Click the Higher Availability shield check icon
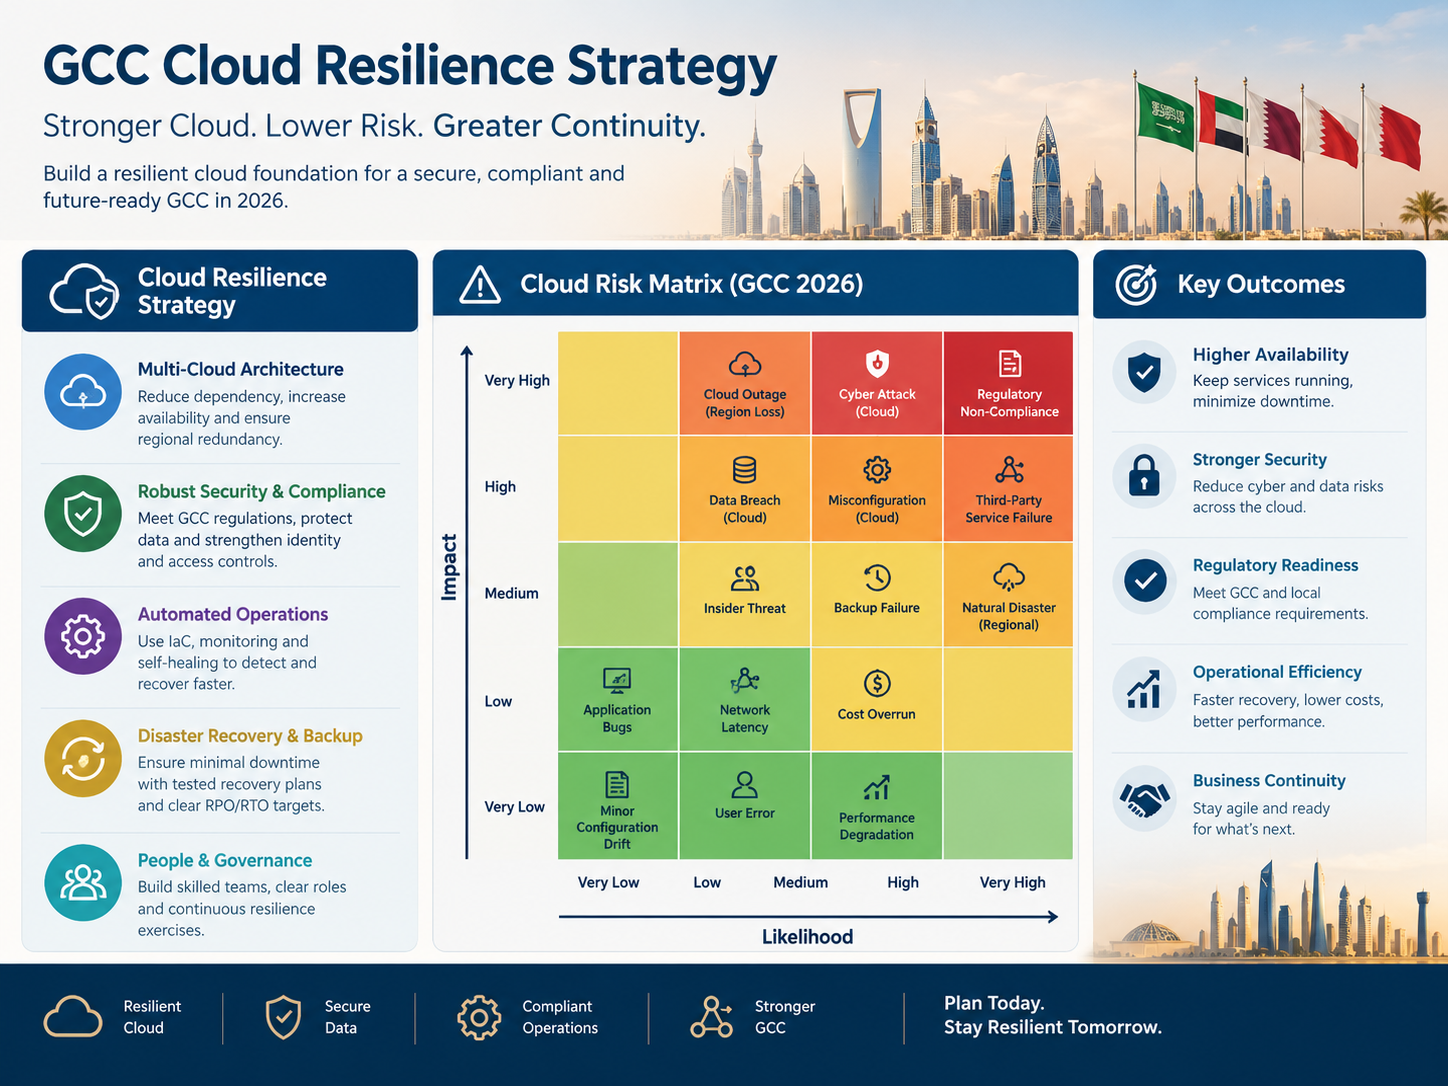1448x1086 pixels. (x=1144, y=372)
